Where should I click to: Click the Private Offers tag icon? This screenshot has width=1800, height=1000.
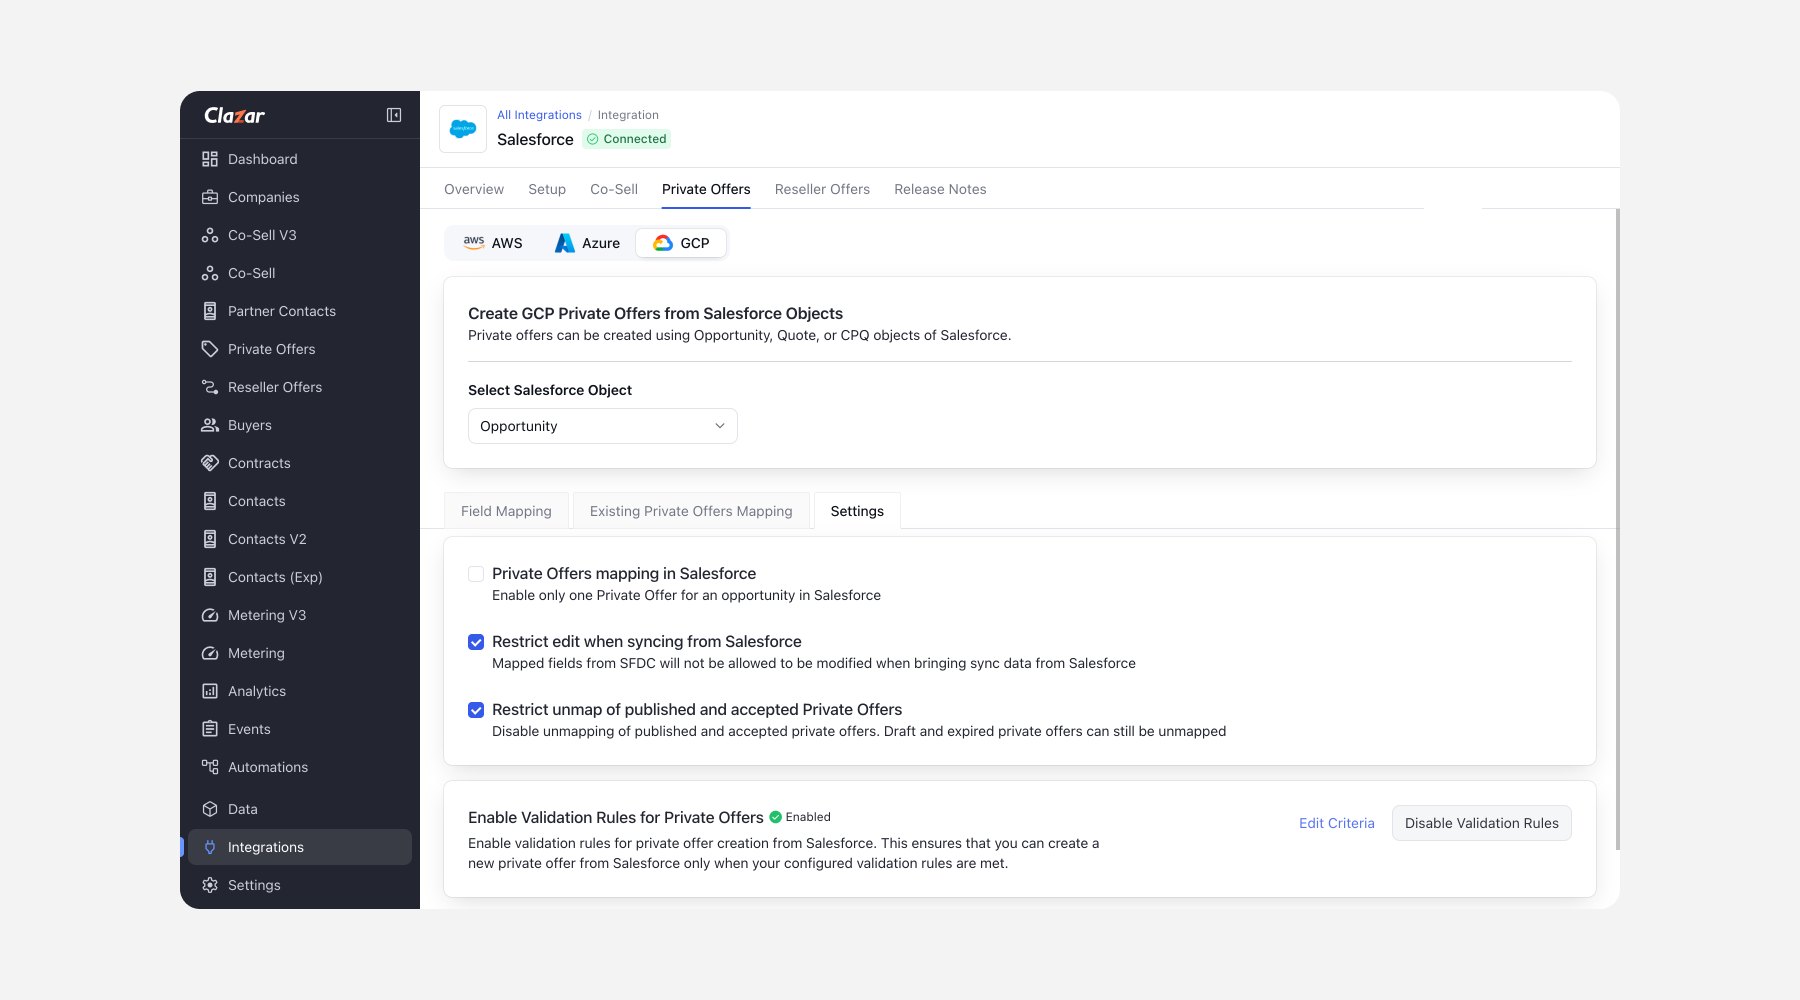210,349
